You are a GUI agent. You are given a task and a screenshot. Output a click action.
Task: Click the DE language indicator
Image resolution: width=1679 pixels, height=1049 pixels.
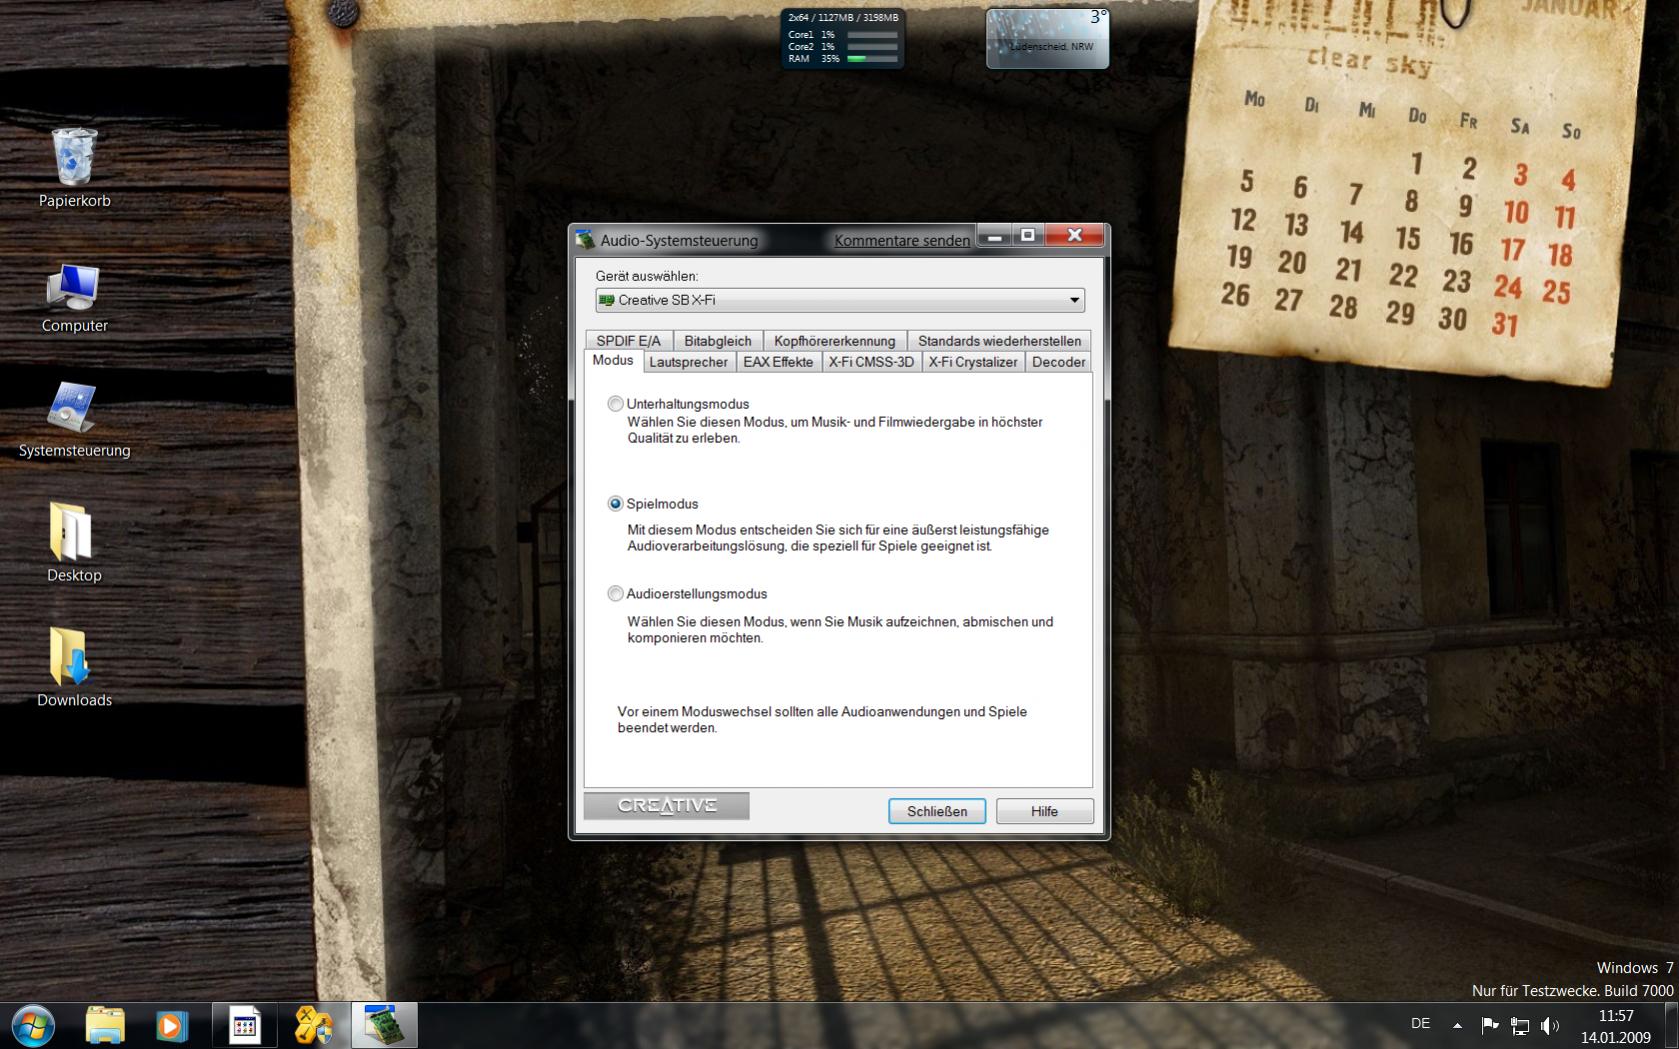[x=1420, y=1023]
